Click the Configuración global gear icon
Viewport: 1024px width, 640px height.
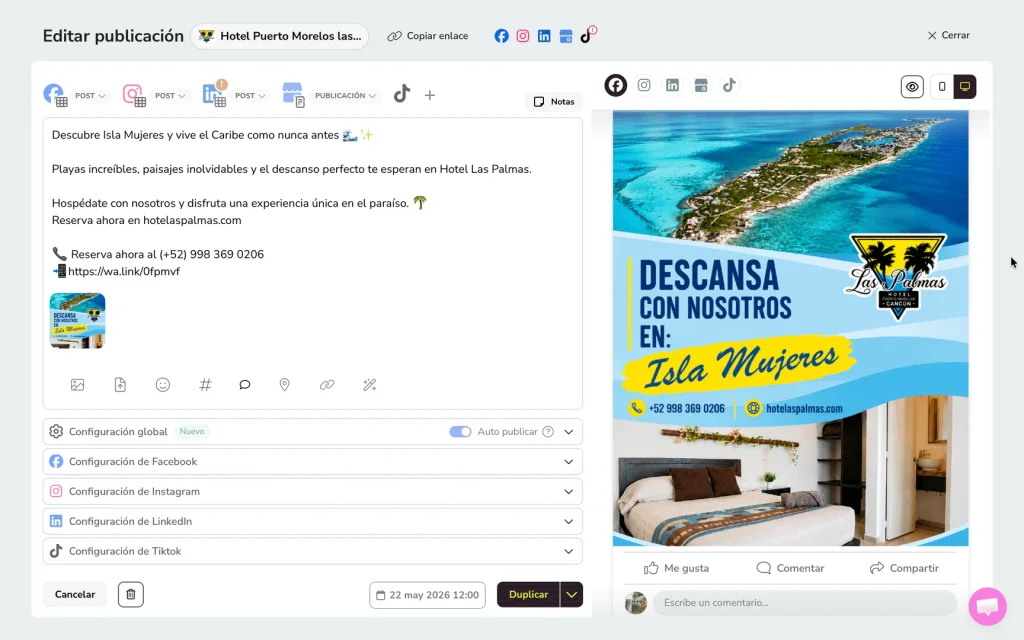pos(56,432)
